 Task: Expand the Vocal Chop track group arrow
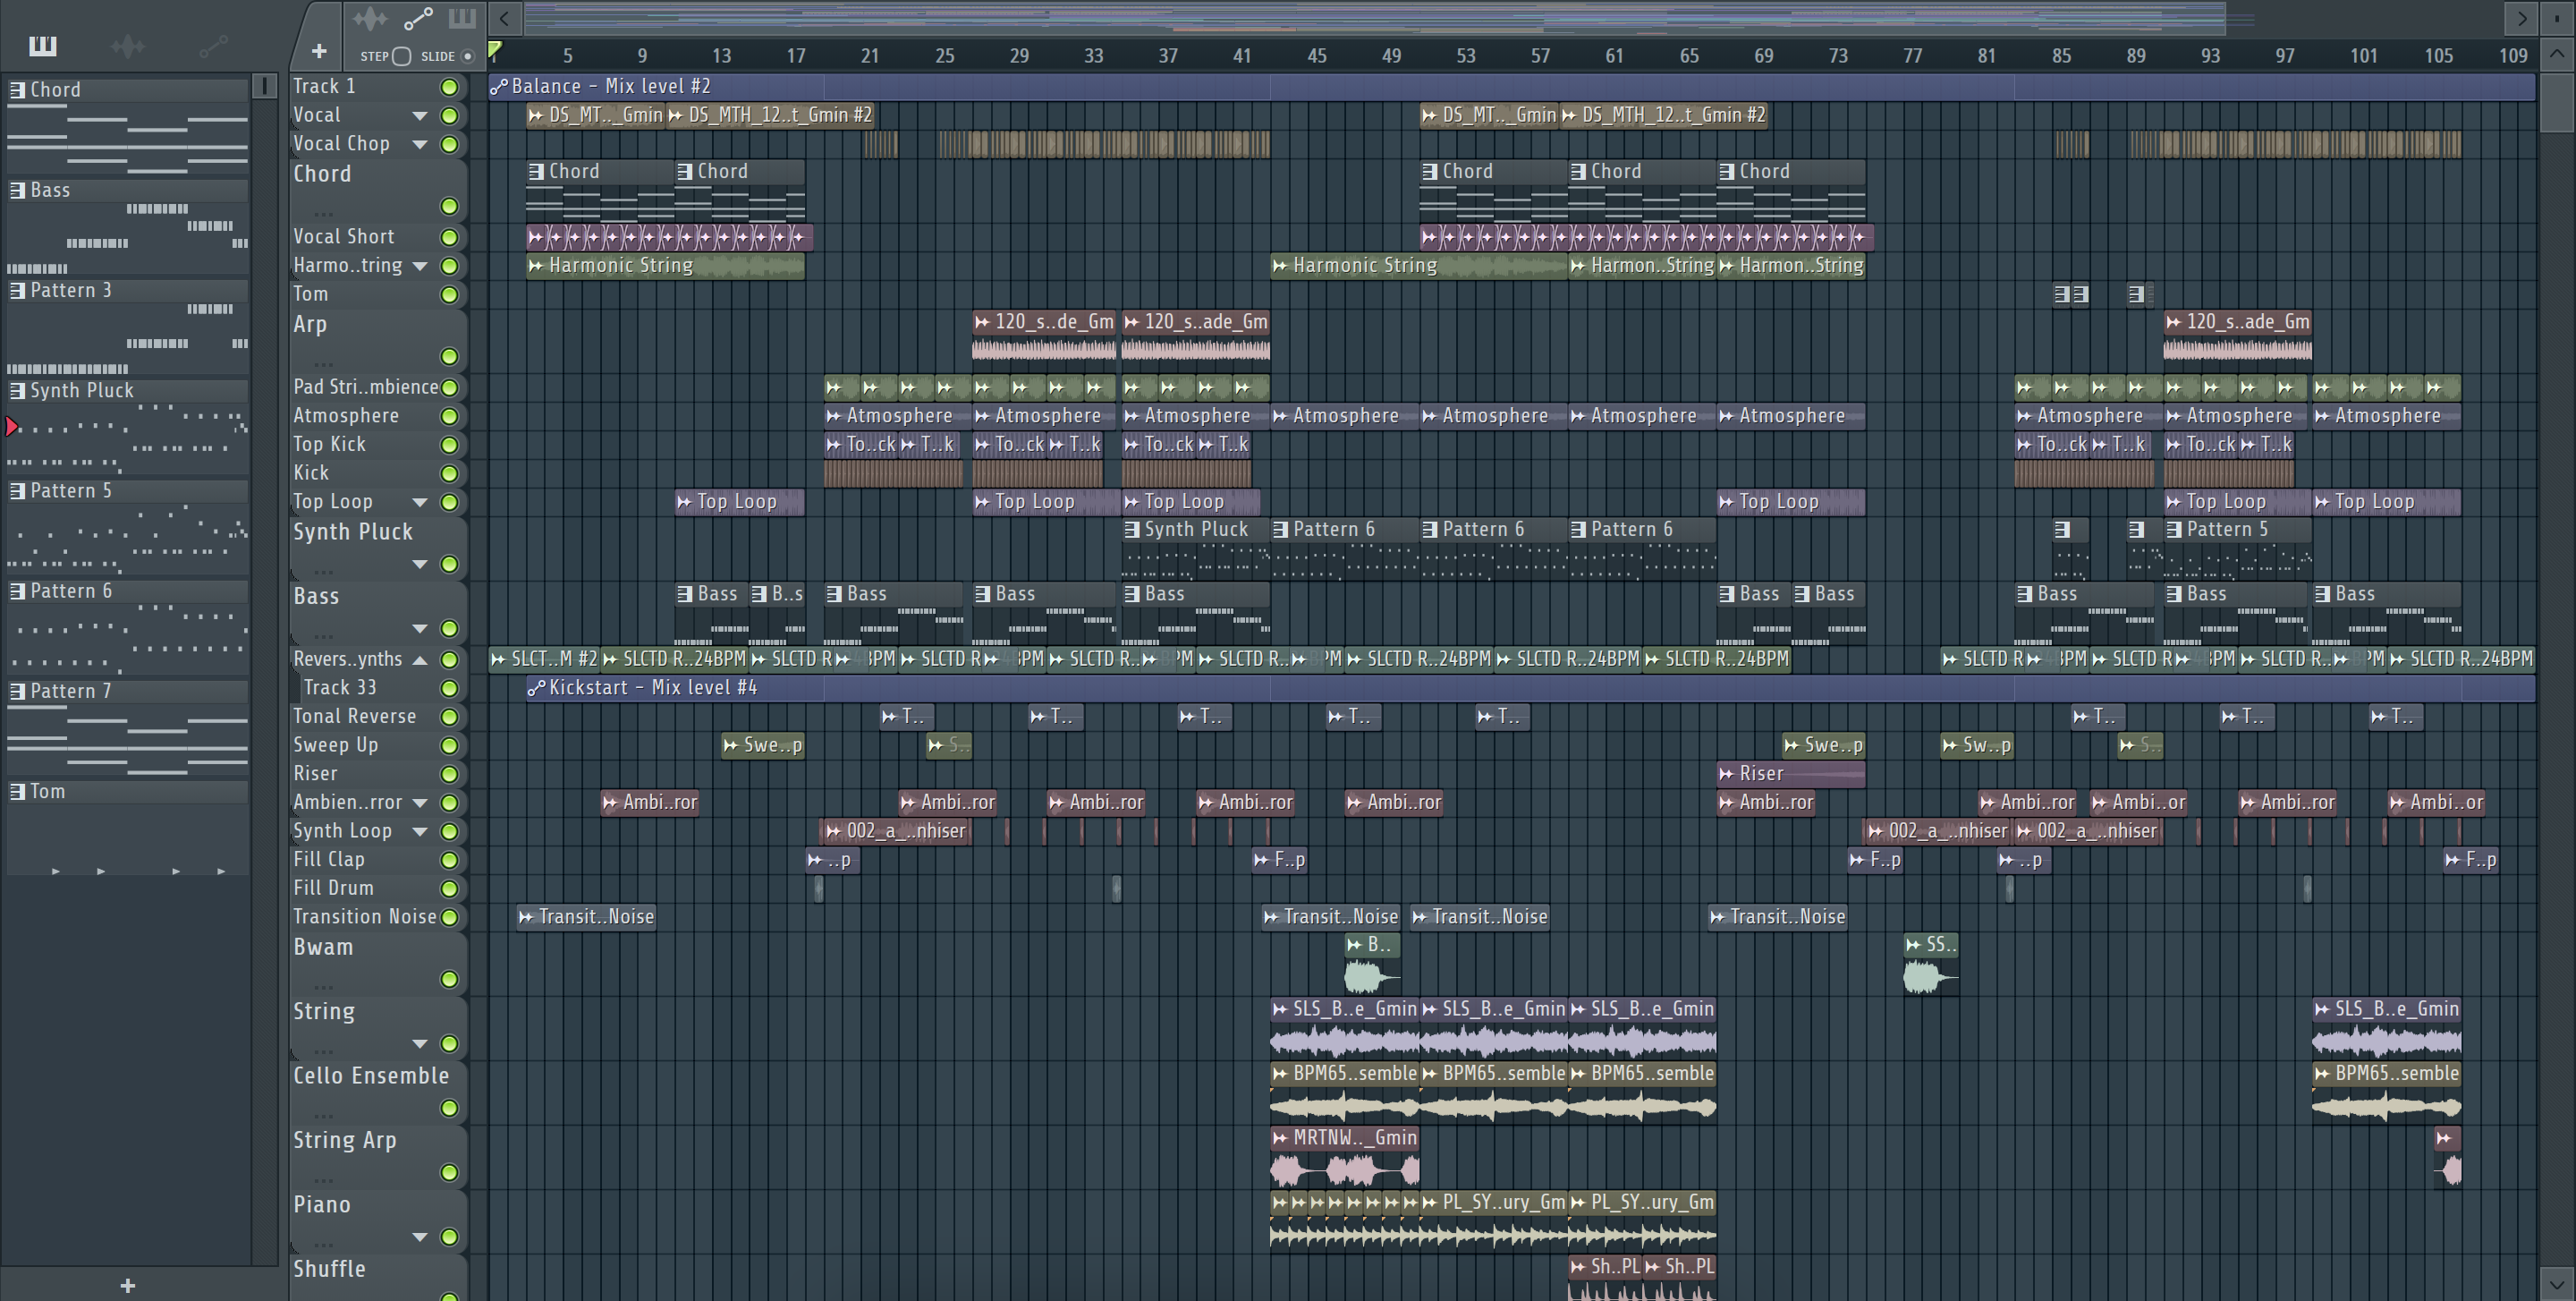(x=420, y=145)
